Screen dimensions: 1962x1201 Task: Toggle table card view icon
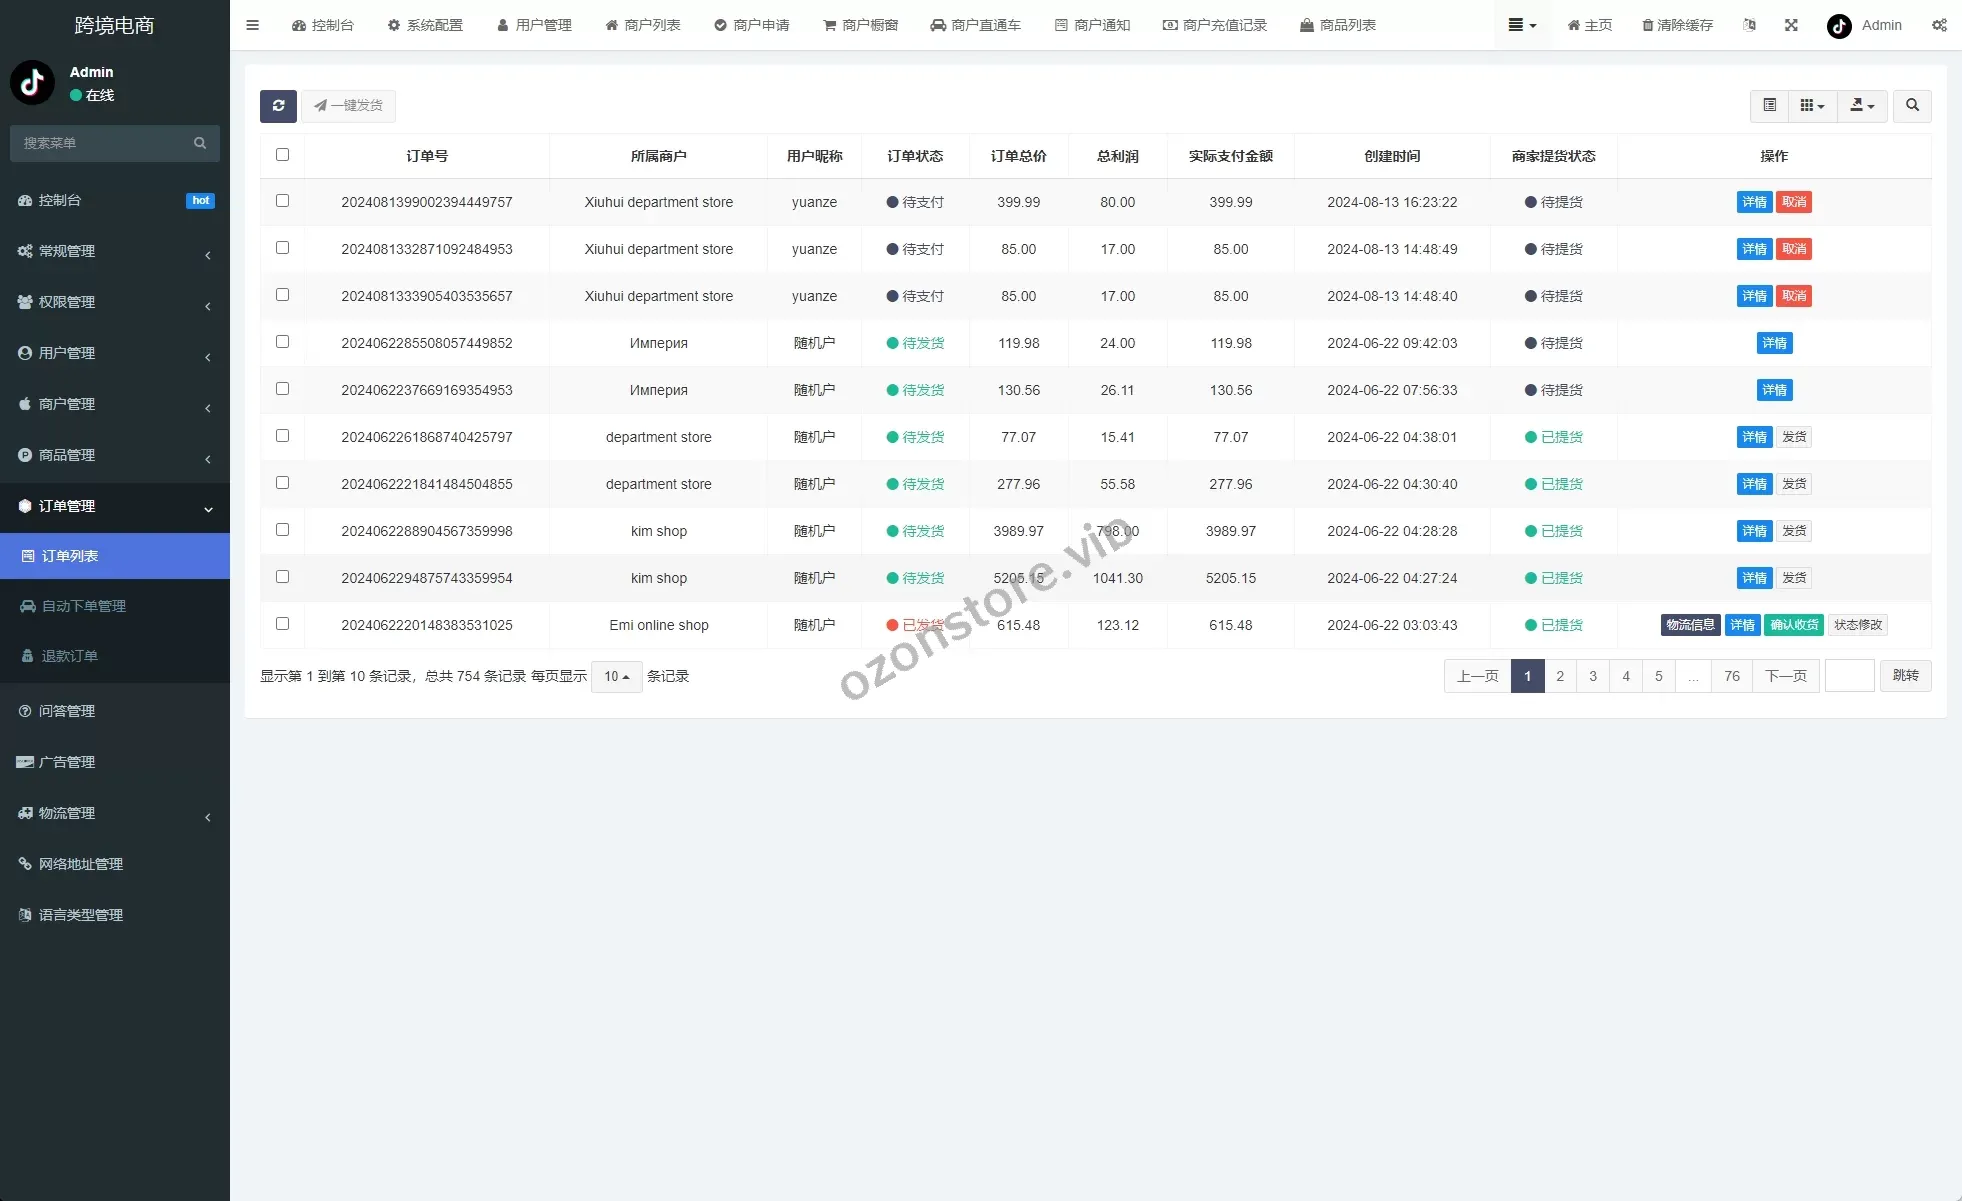[x=1769, y=106]
